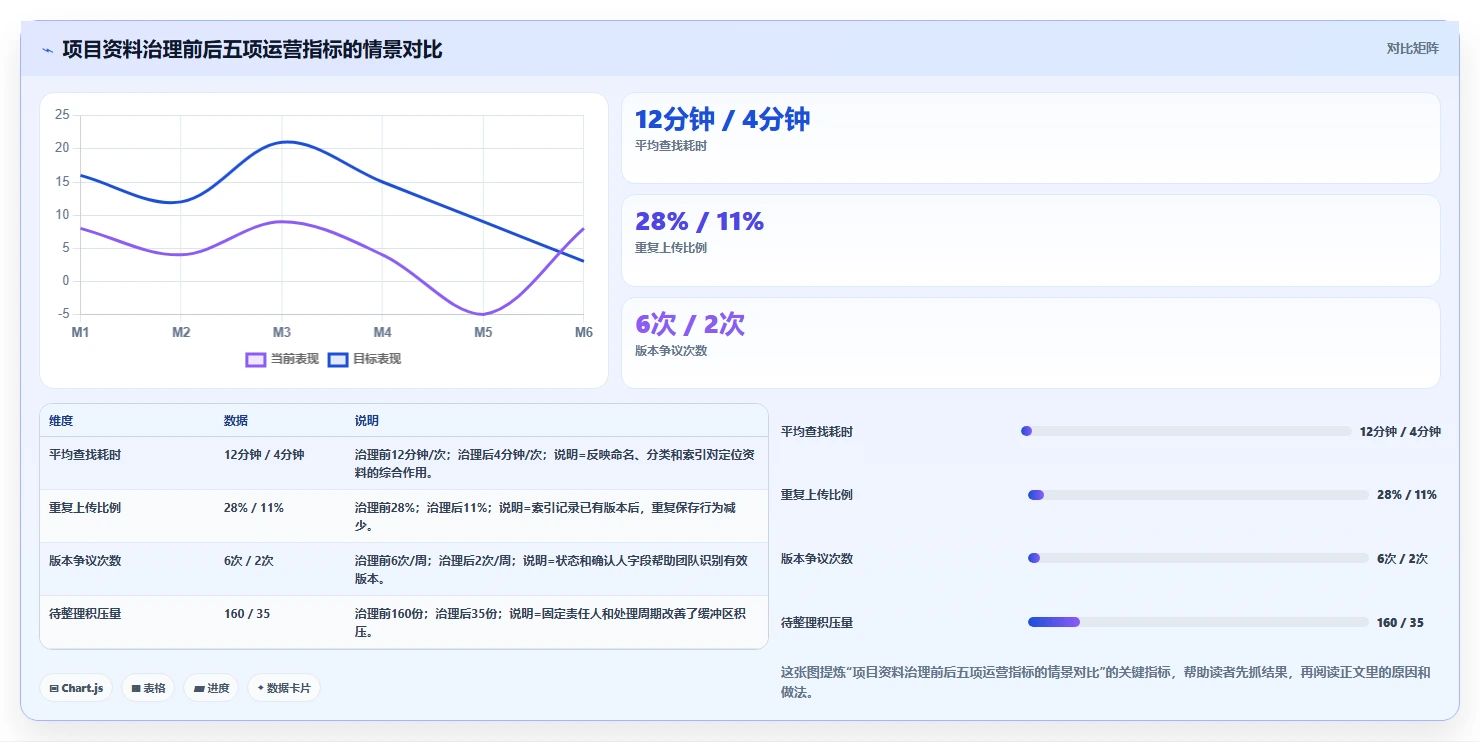Image resolution: width=1480 pixels, height=742 pixels.
Task: Click the 说明 column header
Action: 367,421
